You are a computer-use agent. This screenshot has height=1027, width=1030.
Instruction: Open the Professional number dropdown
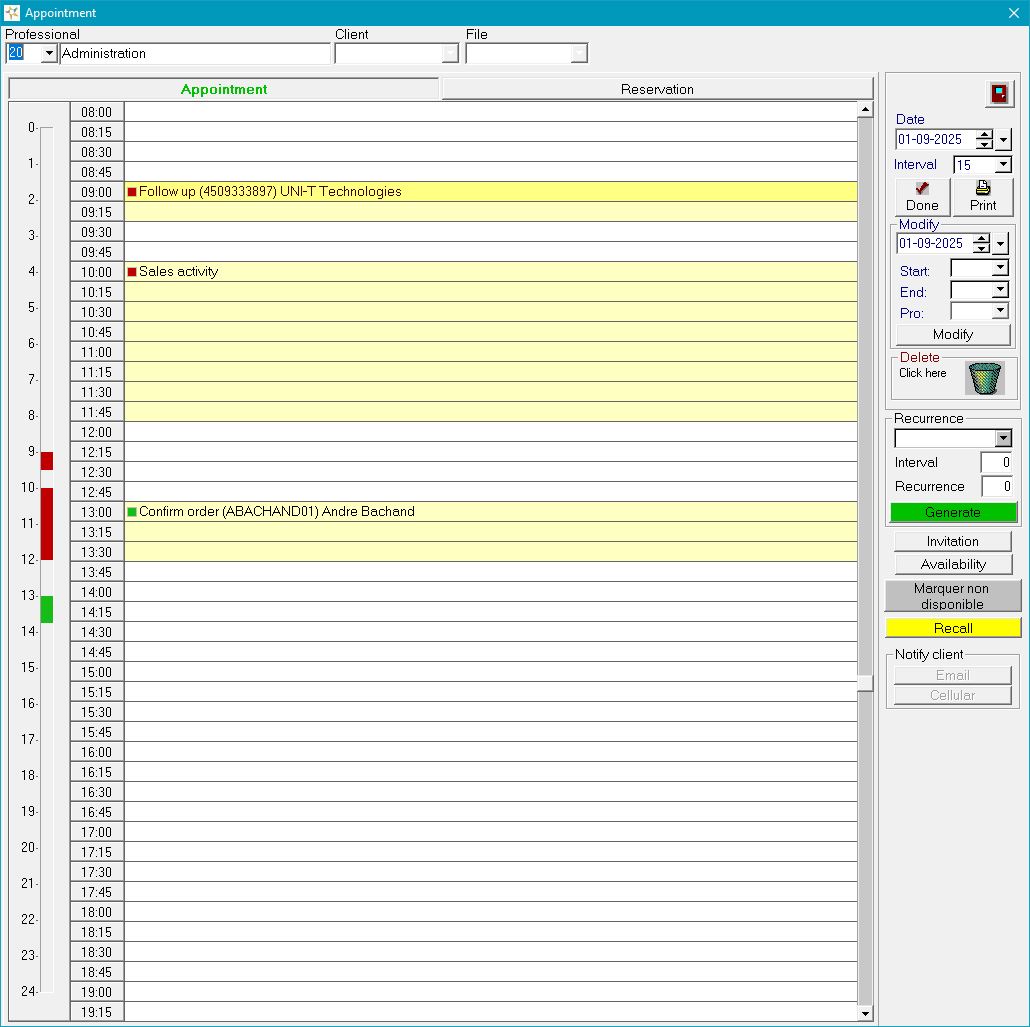[48, 54]
